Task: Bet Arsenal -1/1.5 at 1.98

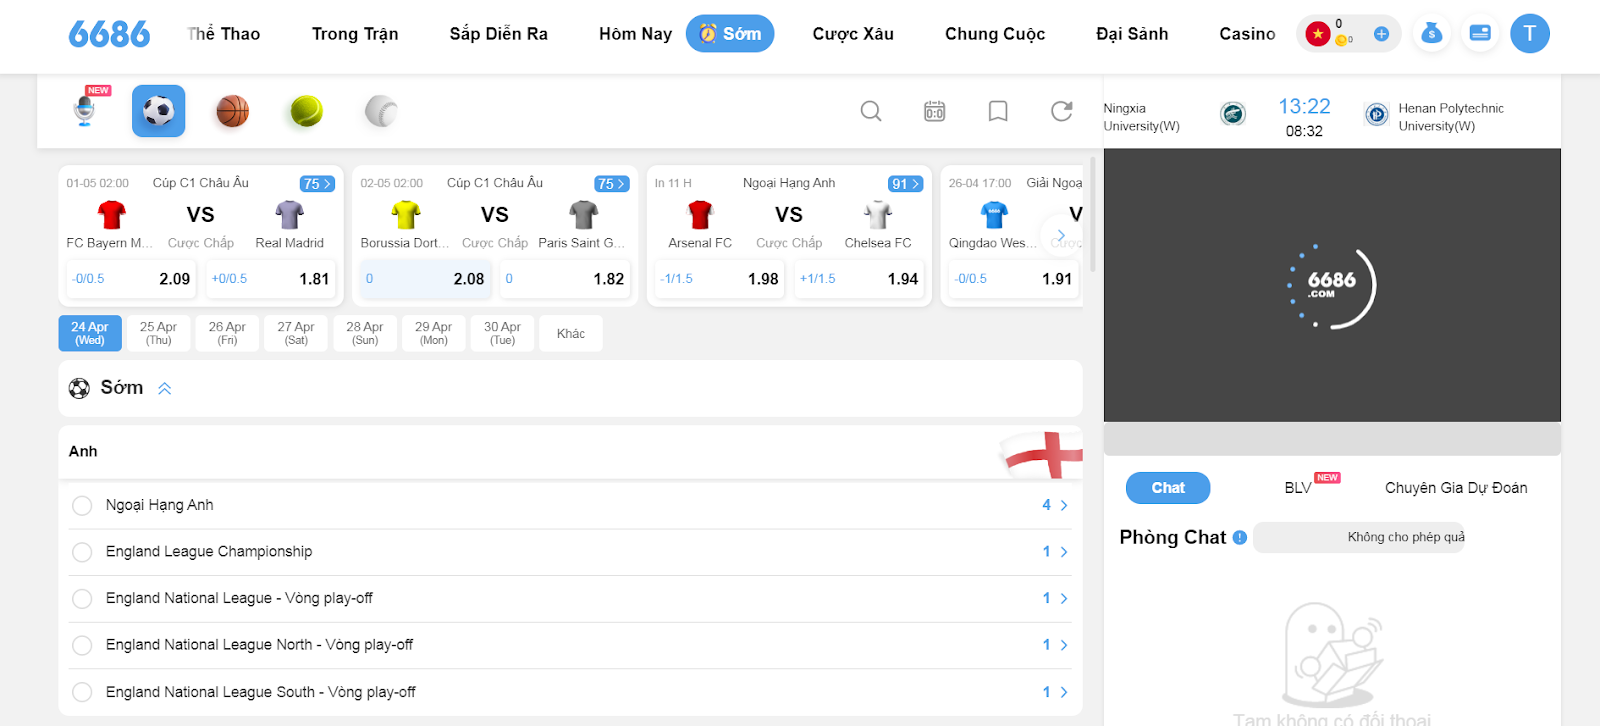Action: point(719,279)
